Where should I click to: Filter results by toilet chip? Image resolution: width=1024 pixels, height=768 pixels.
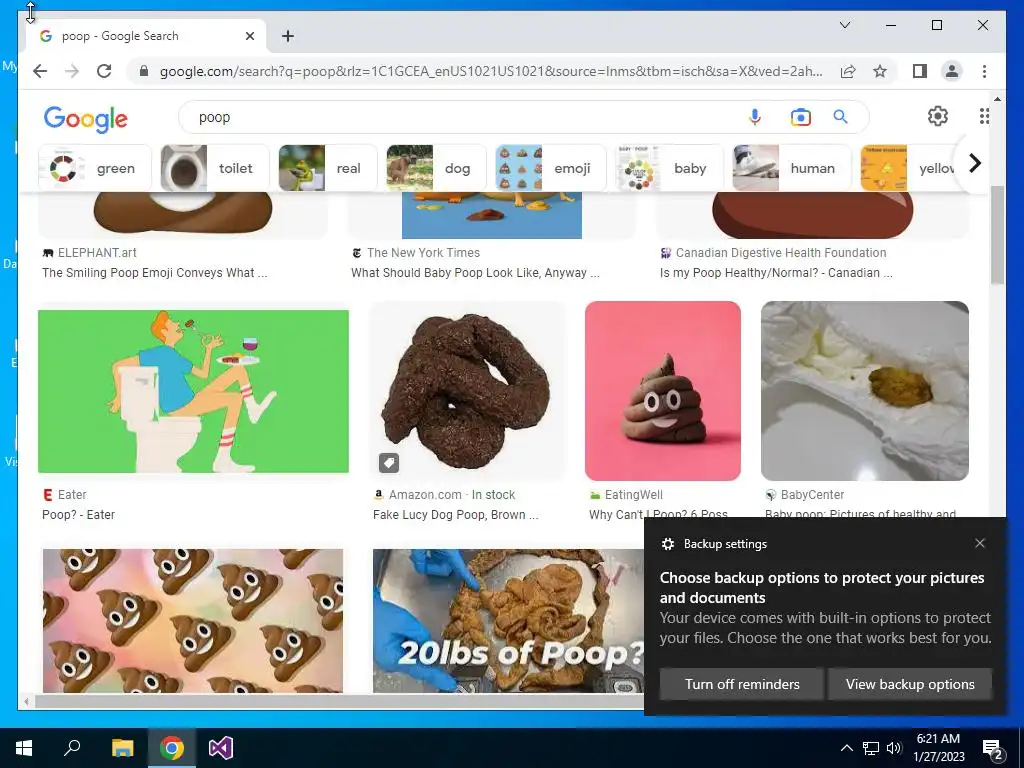pyautogui.click(x=215, y=168)
